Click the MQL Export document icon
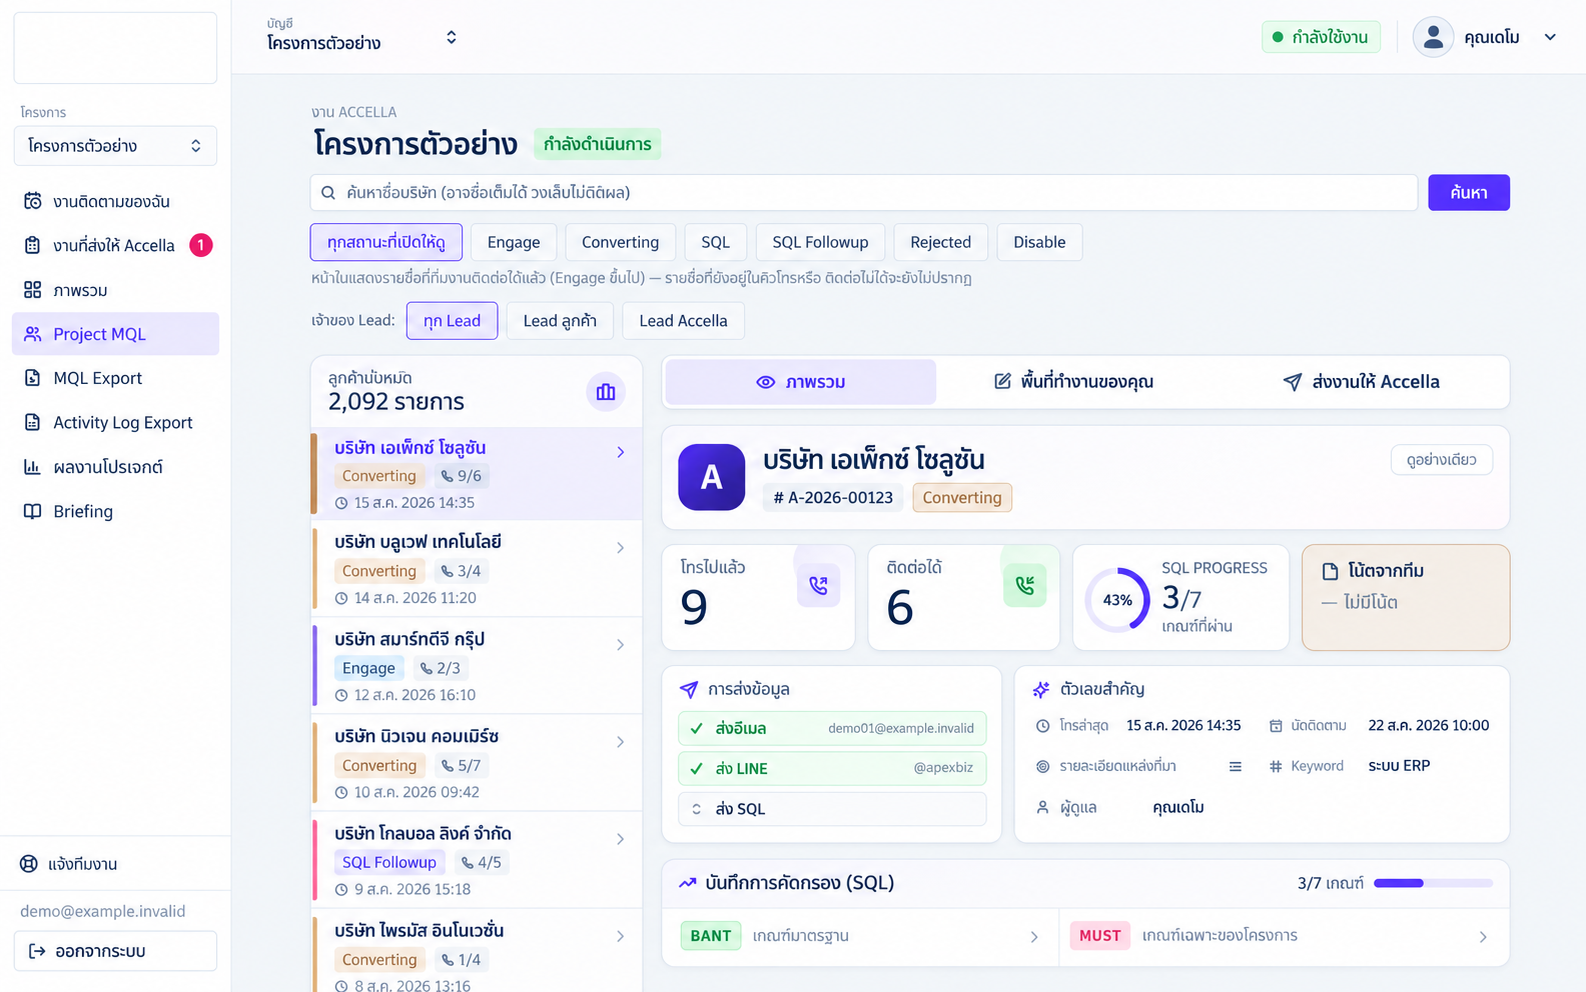This screenshot has width=1586, height=992. point(33,378)
